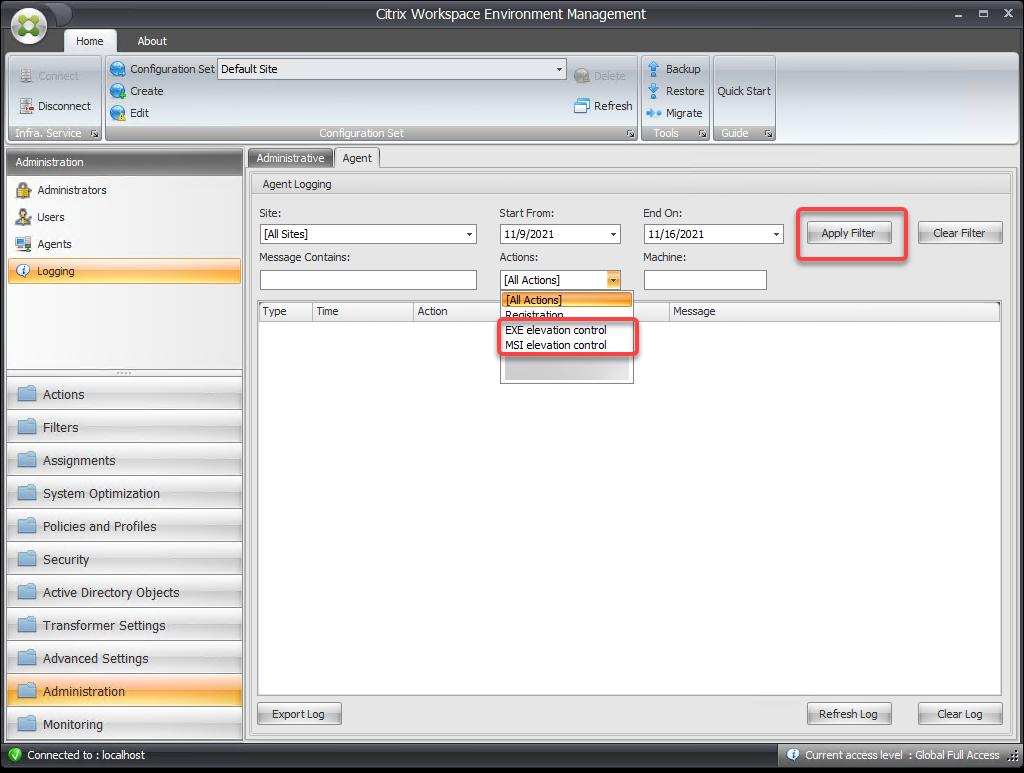Click the Citrix application orb logo

tap(29, 26)
